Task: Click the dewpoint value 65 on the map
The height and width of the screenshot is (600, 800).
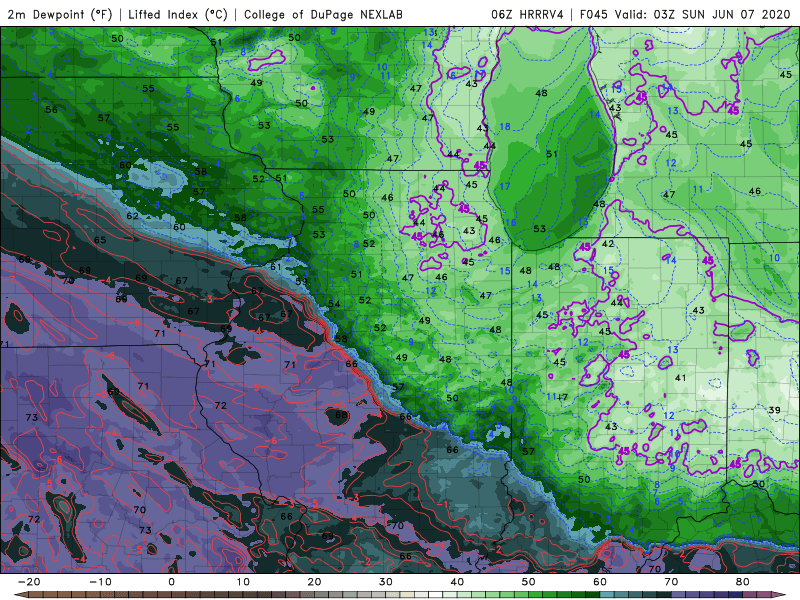Action: tap(100, 240)
